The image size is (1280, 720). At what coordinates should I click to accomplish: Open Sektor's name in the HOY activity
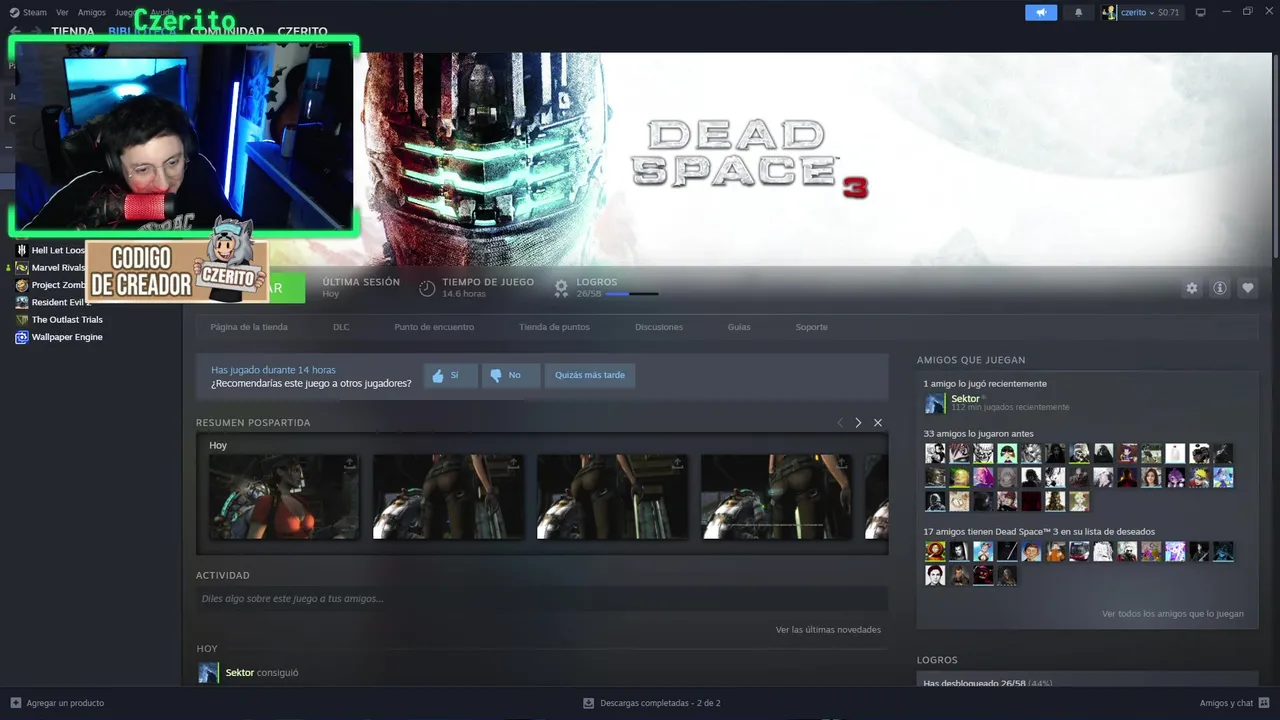[x=240, y=673]
